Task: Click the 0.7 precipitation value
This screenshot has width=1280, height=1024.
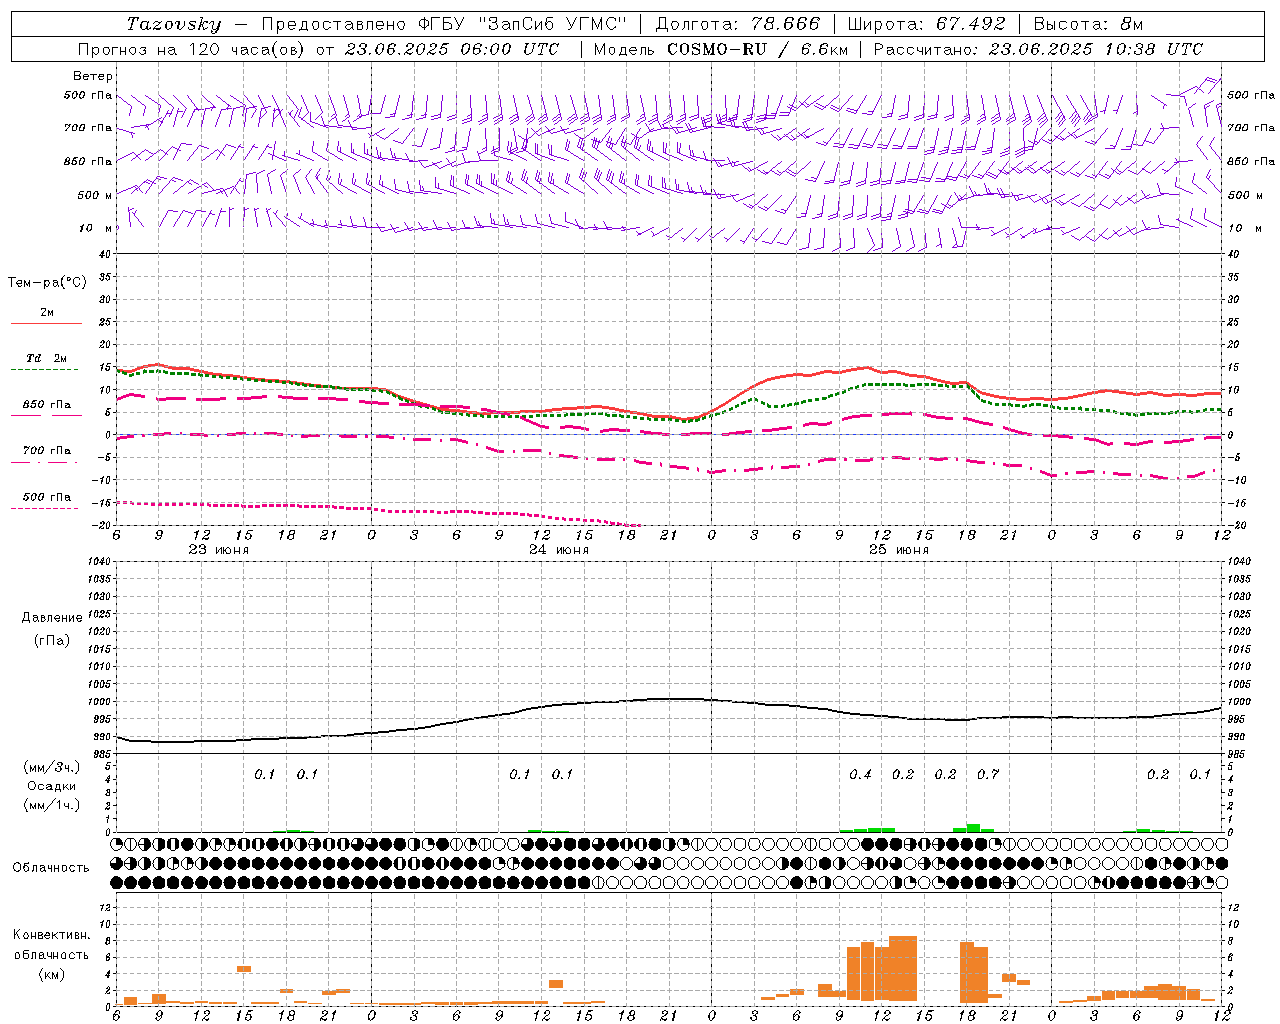Action: click(x=988, y=774)
